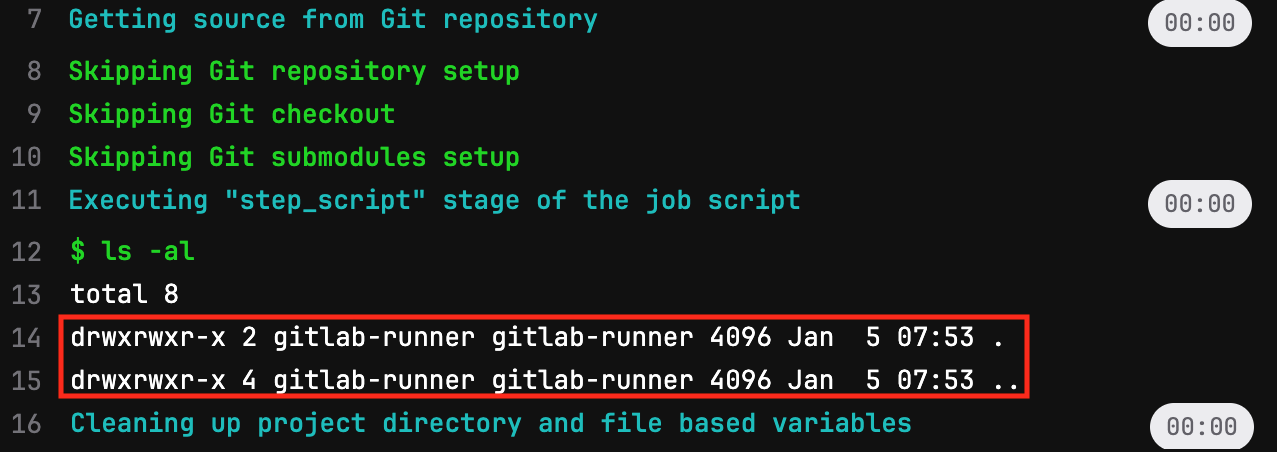Screen dimensions: 1277x452
Task: Open line number 7 anchor link
Action: coord(34,19)
